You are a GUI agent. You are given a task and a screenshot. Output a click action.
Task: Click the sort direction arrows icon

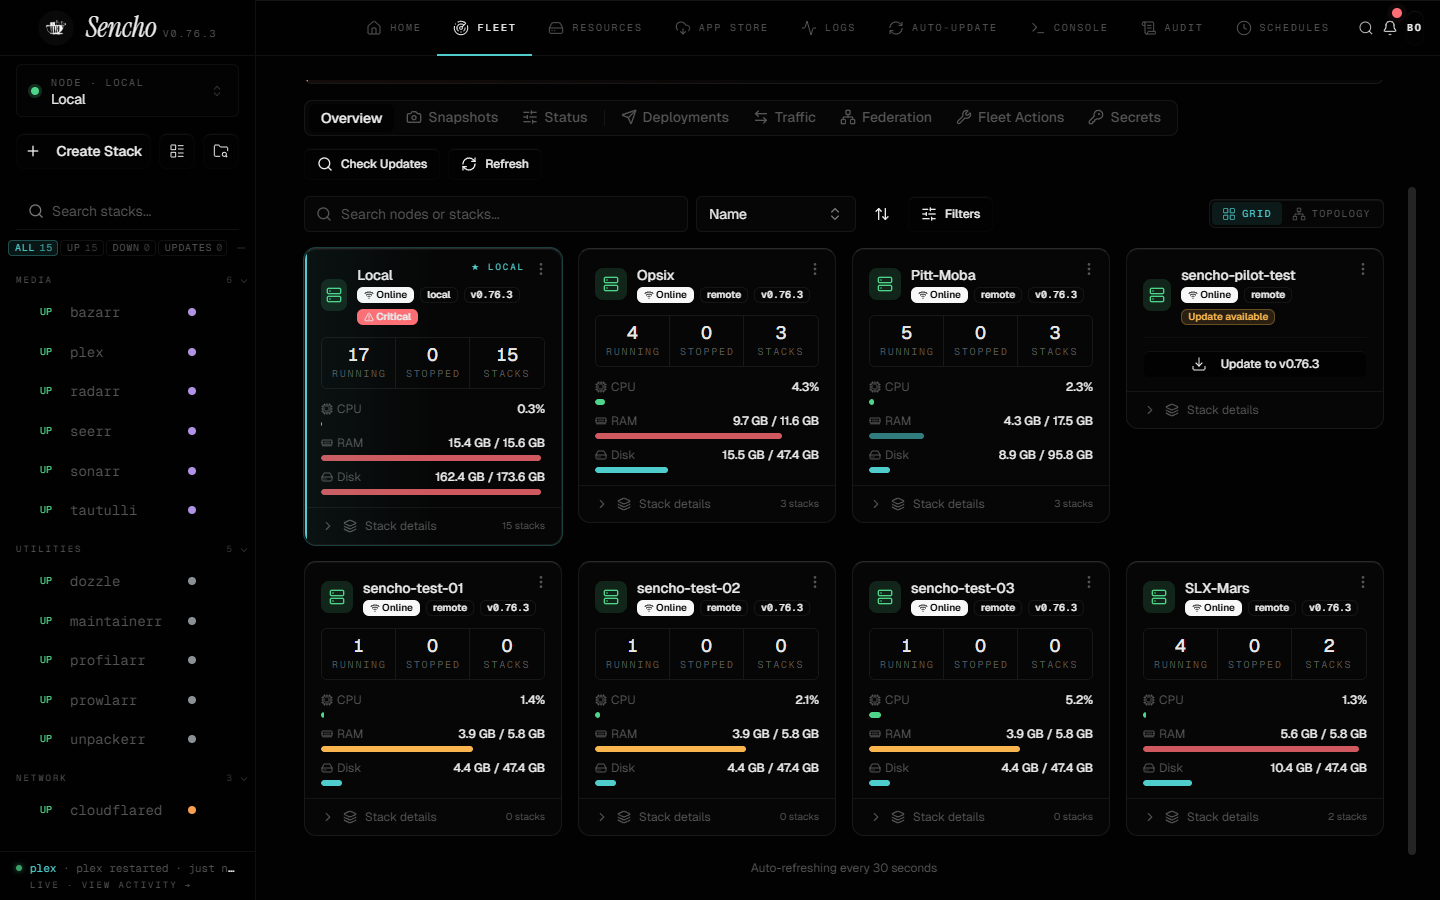pyautogui.click(x=882, y=214)
